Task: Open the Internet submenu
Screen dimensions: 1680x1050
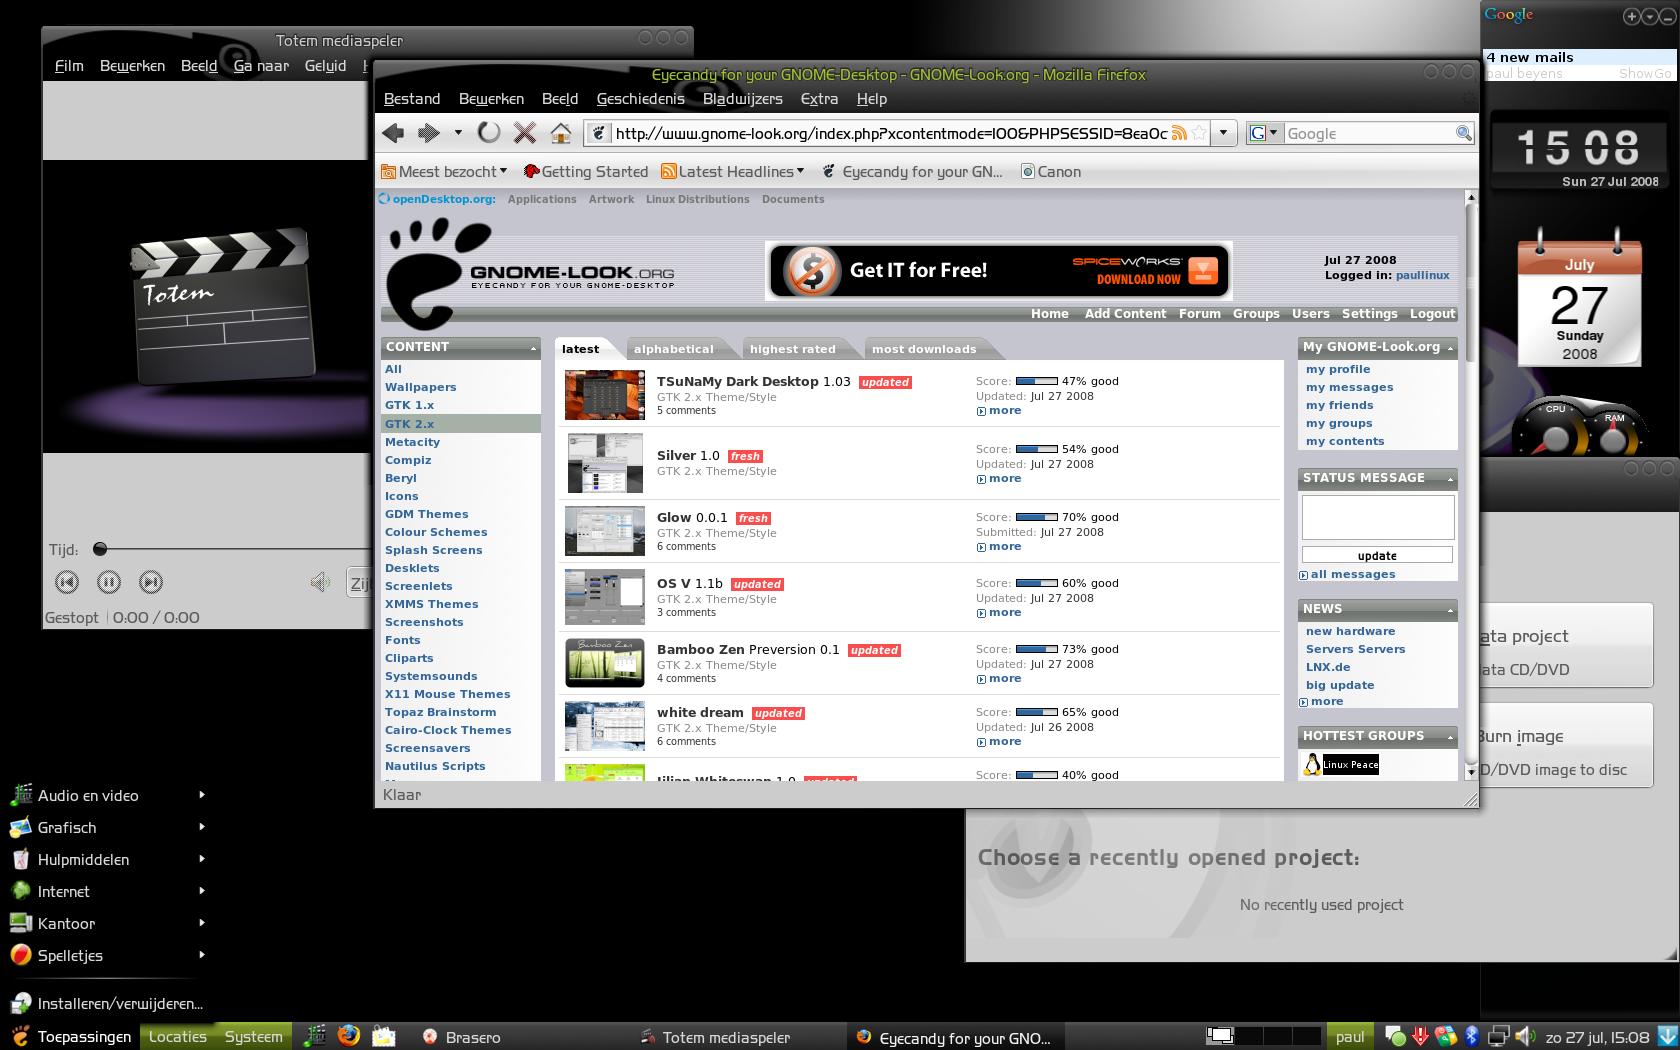Action: pos(108,891)
